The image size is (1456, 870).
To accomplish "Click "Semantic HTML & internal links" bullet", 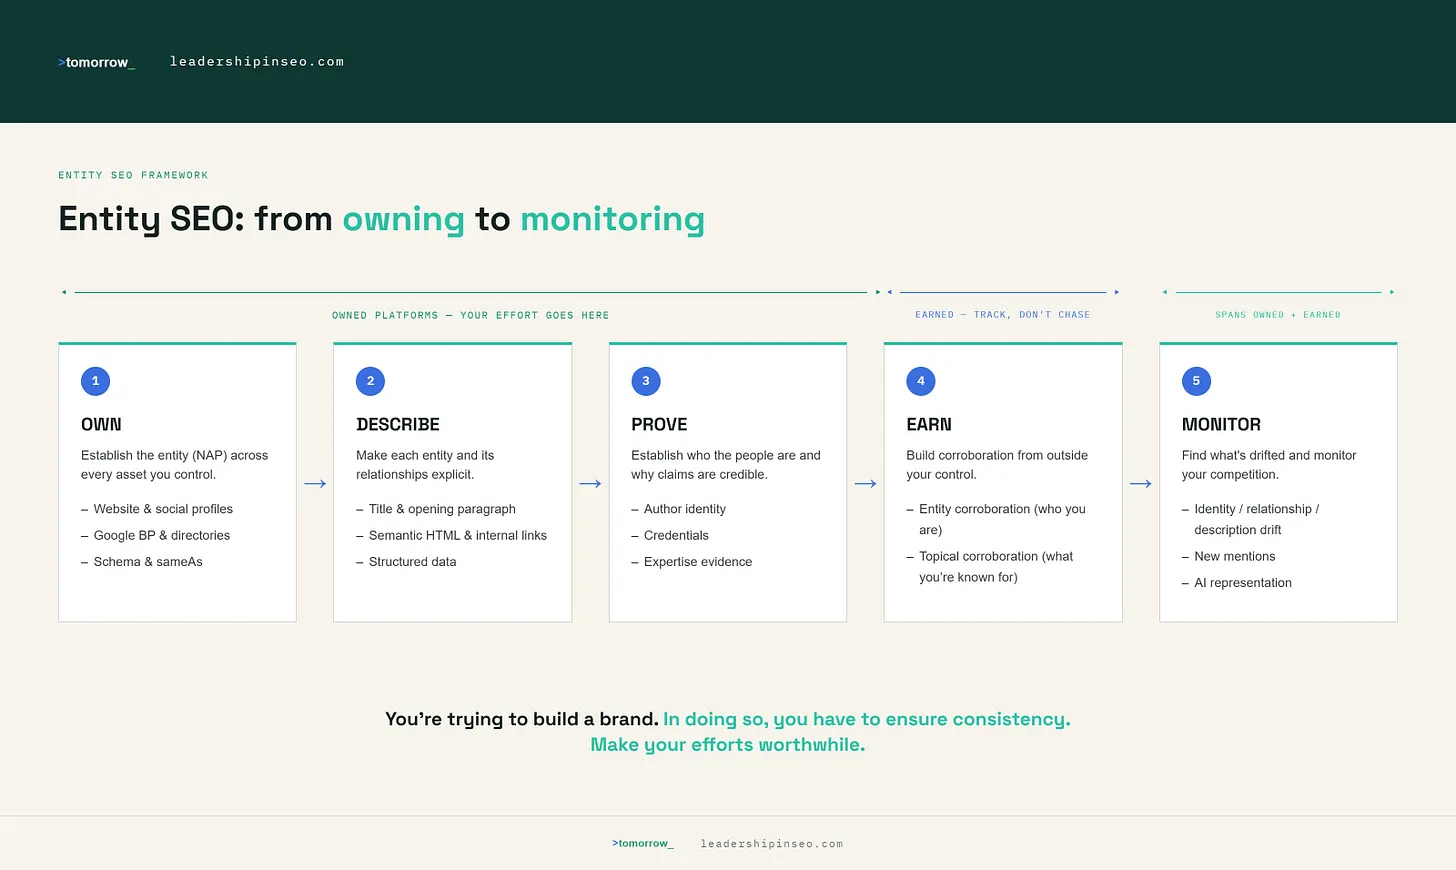I will (458, 536).
